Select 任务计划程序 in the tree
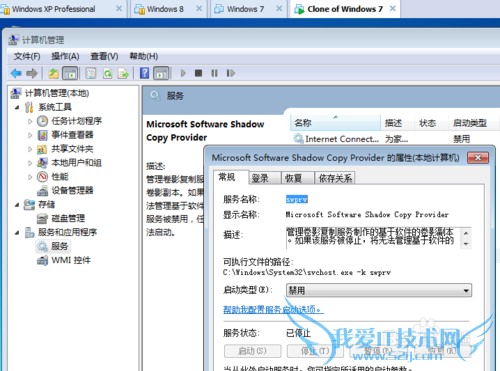Image resolution: width=500 pixels, height=371 pixels. point(76,121)
